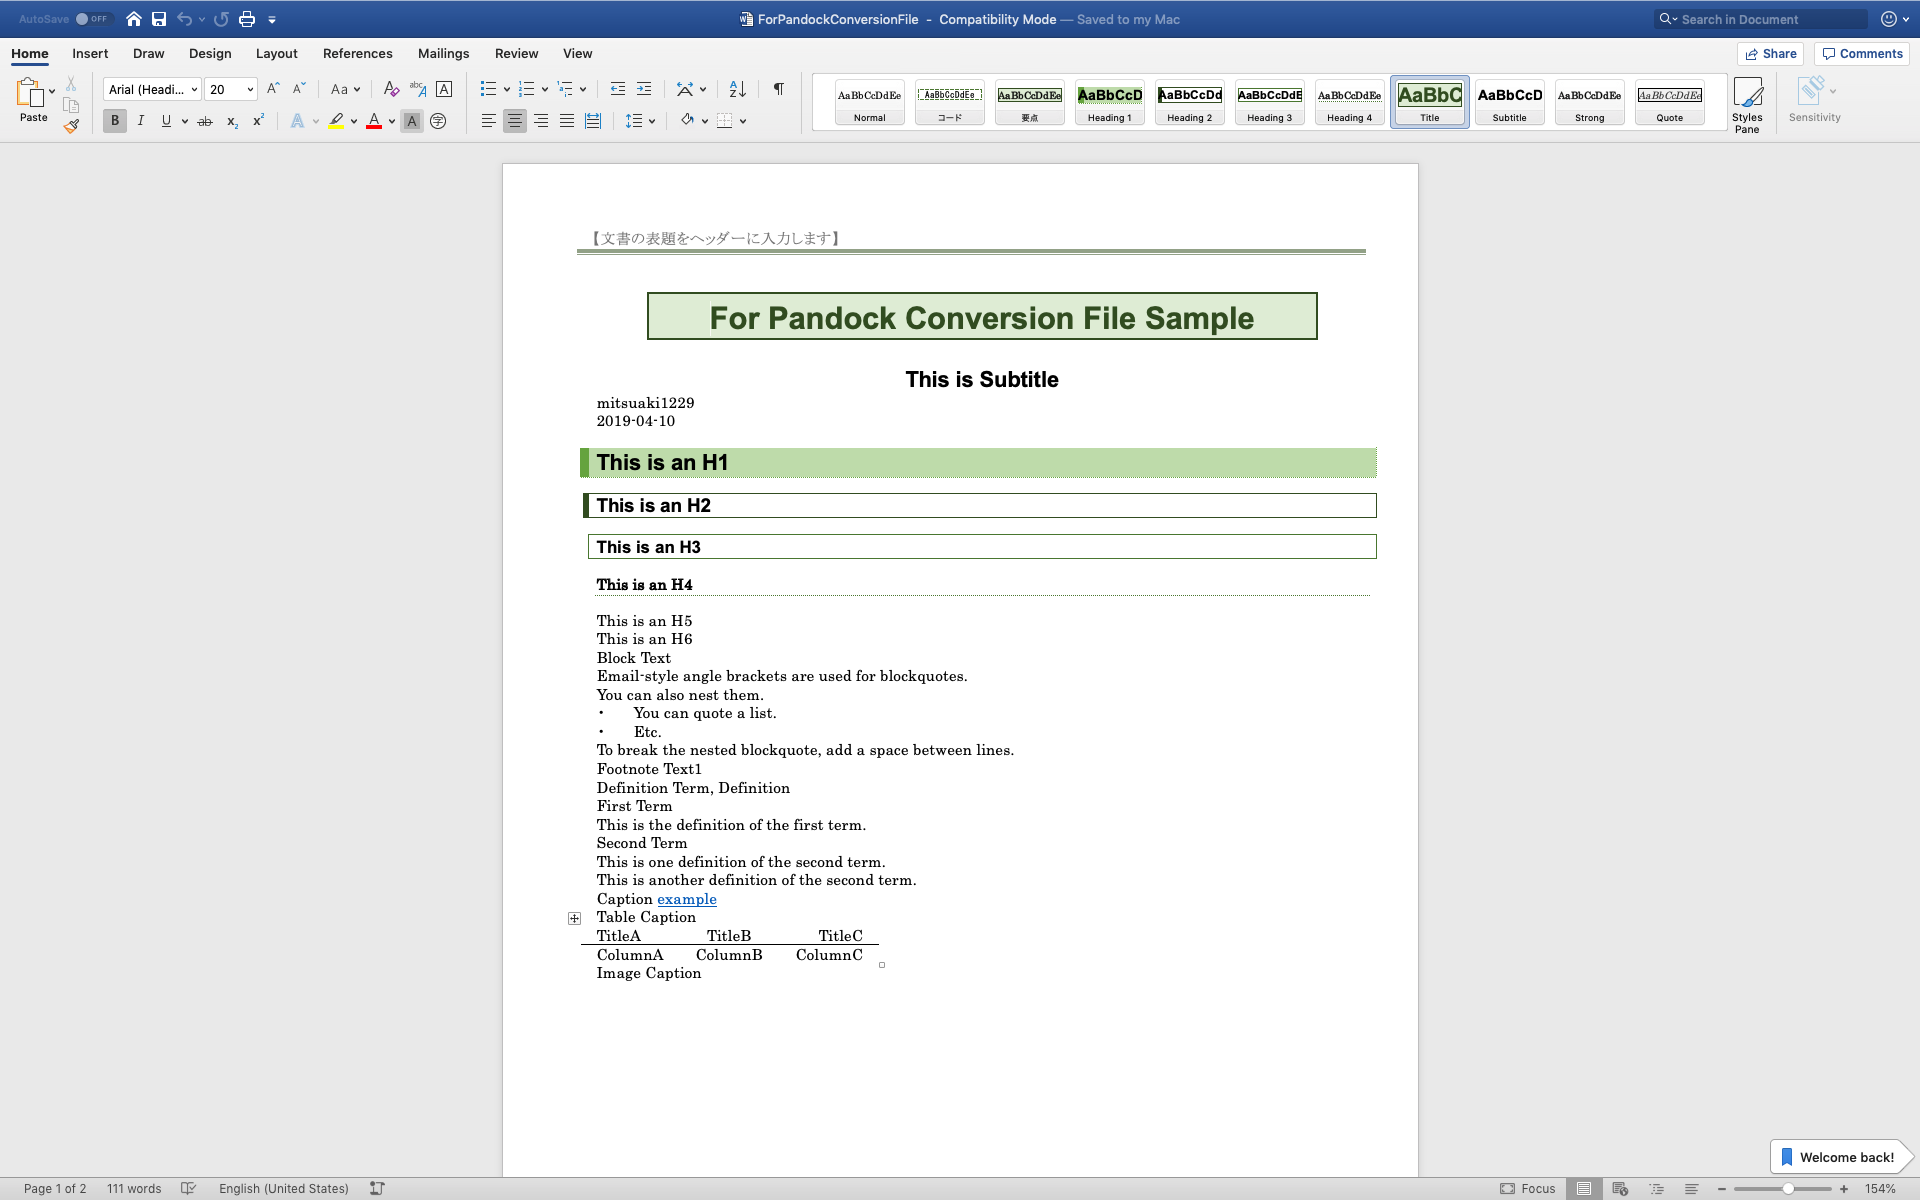Open the font size dropdown

pos(247,89)
